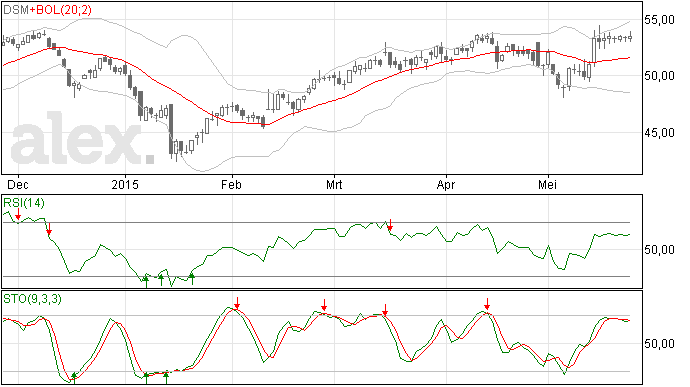Click the 2015 year label on axis
690x387 pixels.
point(125,184)
